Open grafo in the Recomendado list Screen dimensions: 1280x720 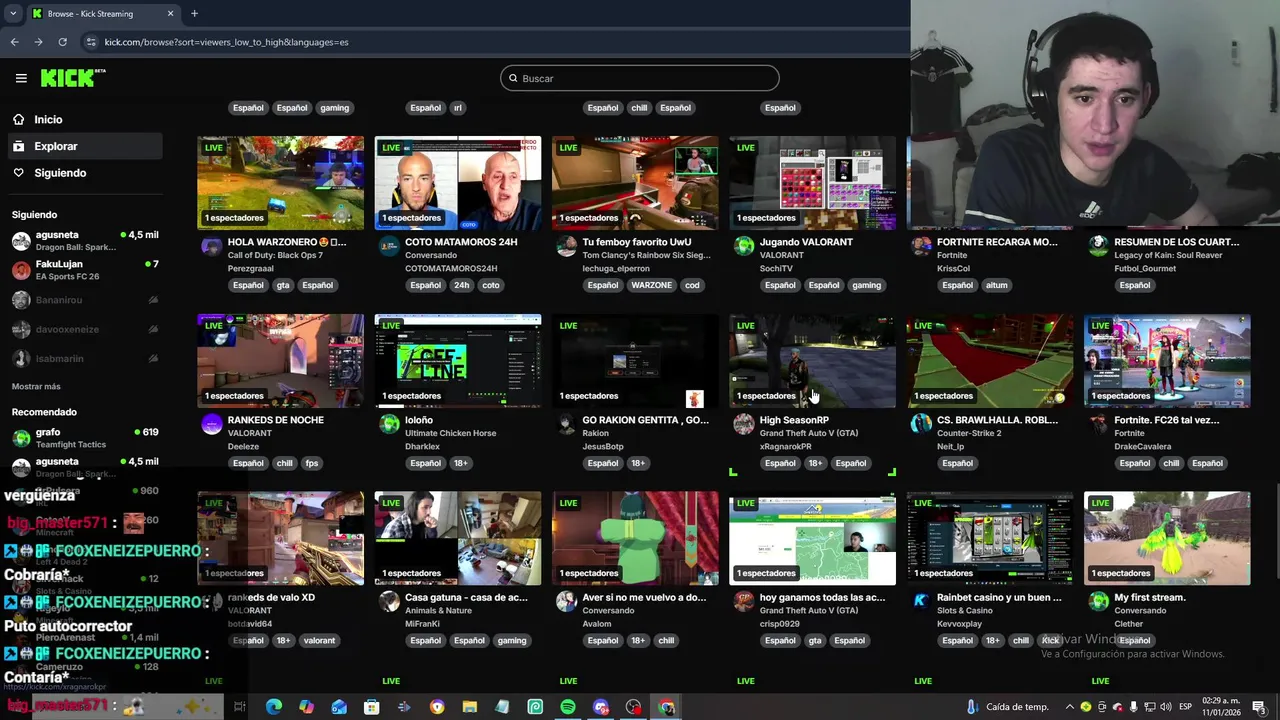tap(85, 438)
